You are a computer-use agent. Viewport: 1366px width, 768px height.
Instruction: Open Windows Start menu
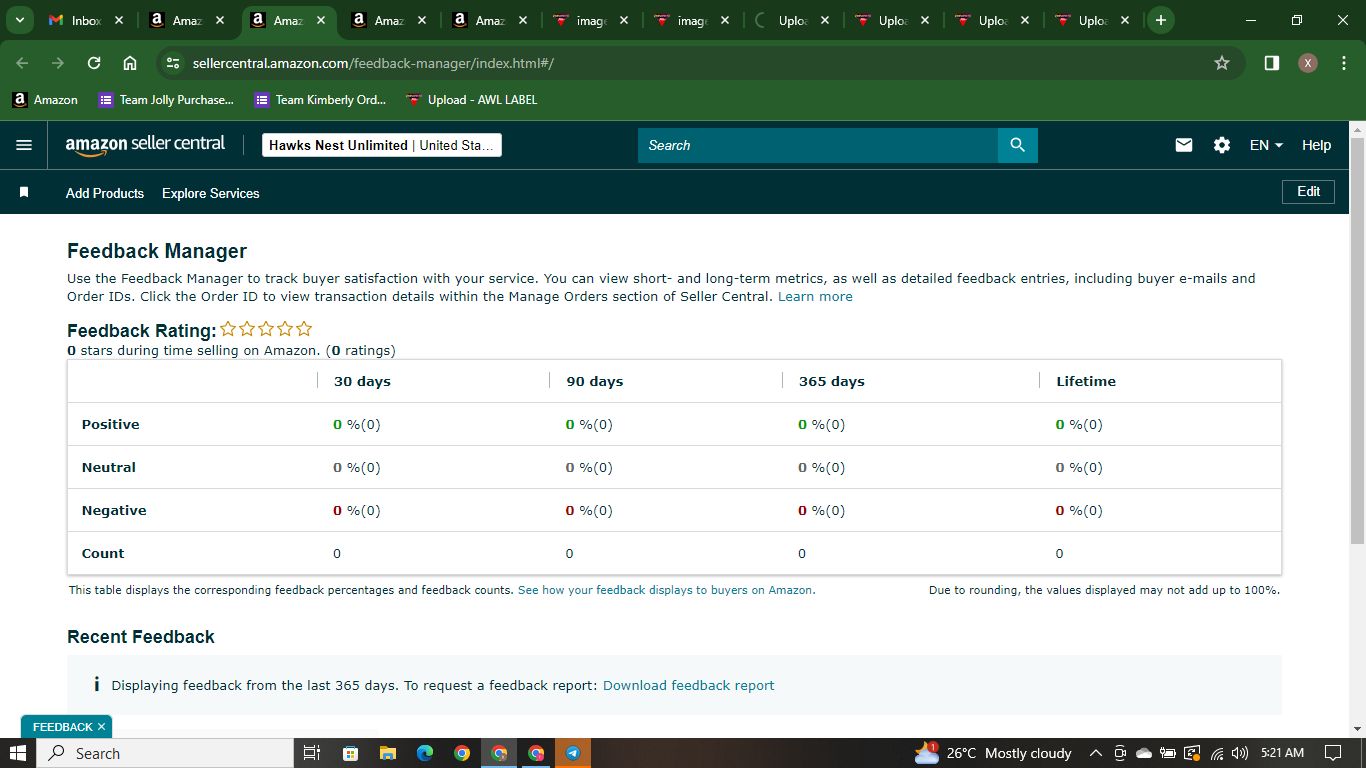point(18,753)
